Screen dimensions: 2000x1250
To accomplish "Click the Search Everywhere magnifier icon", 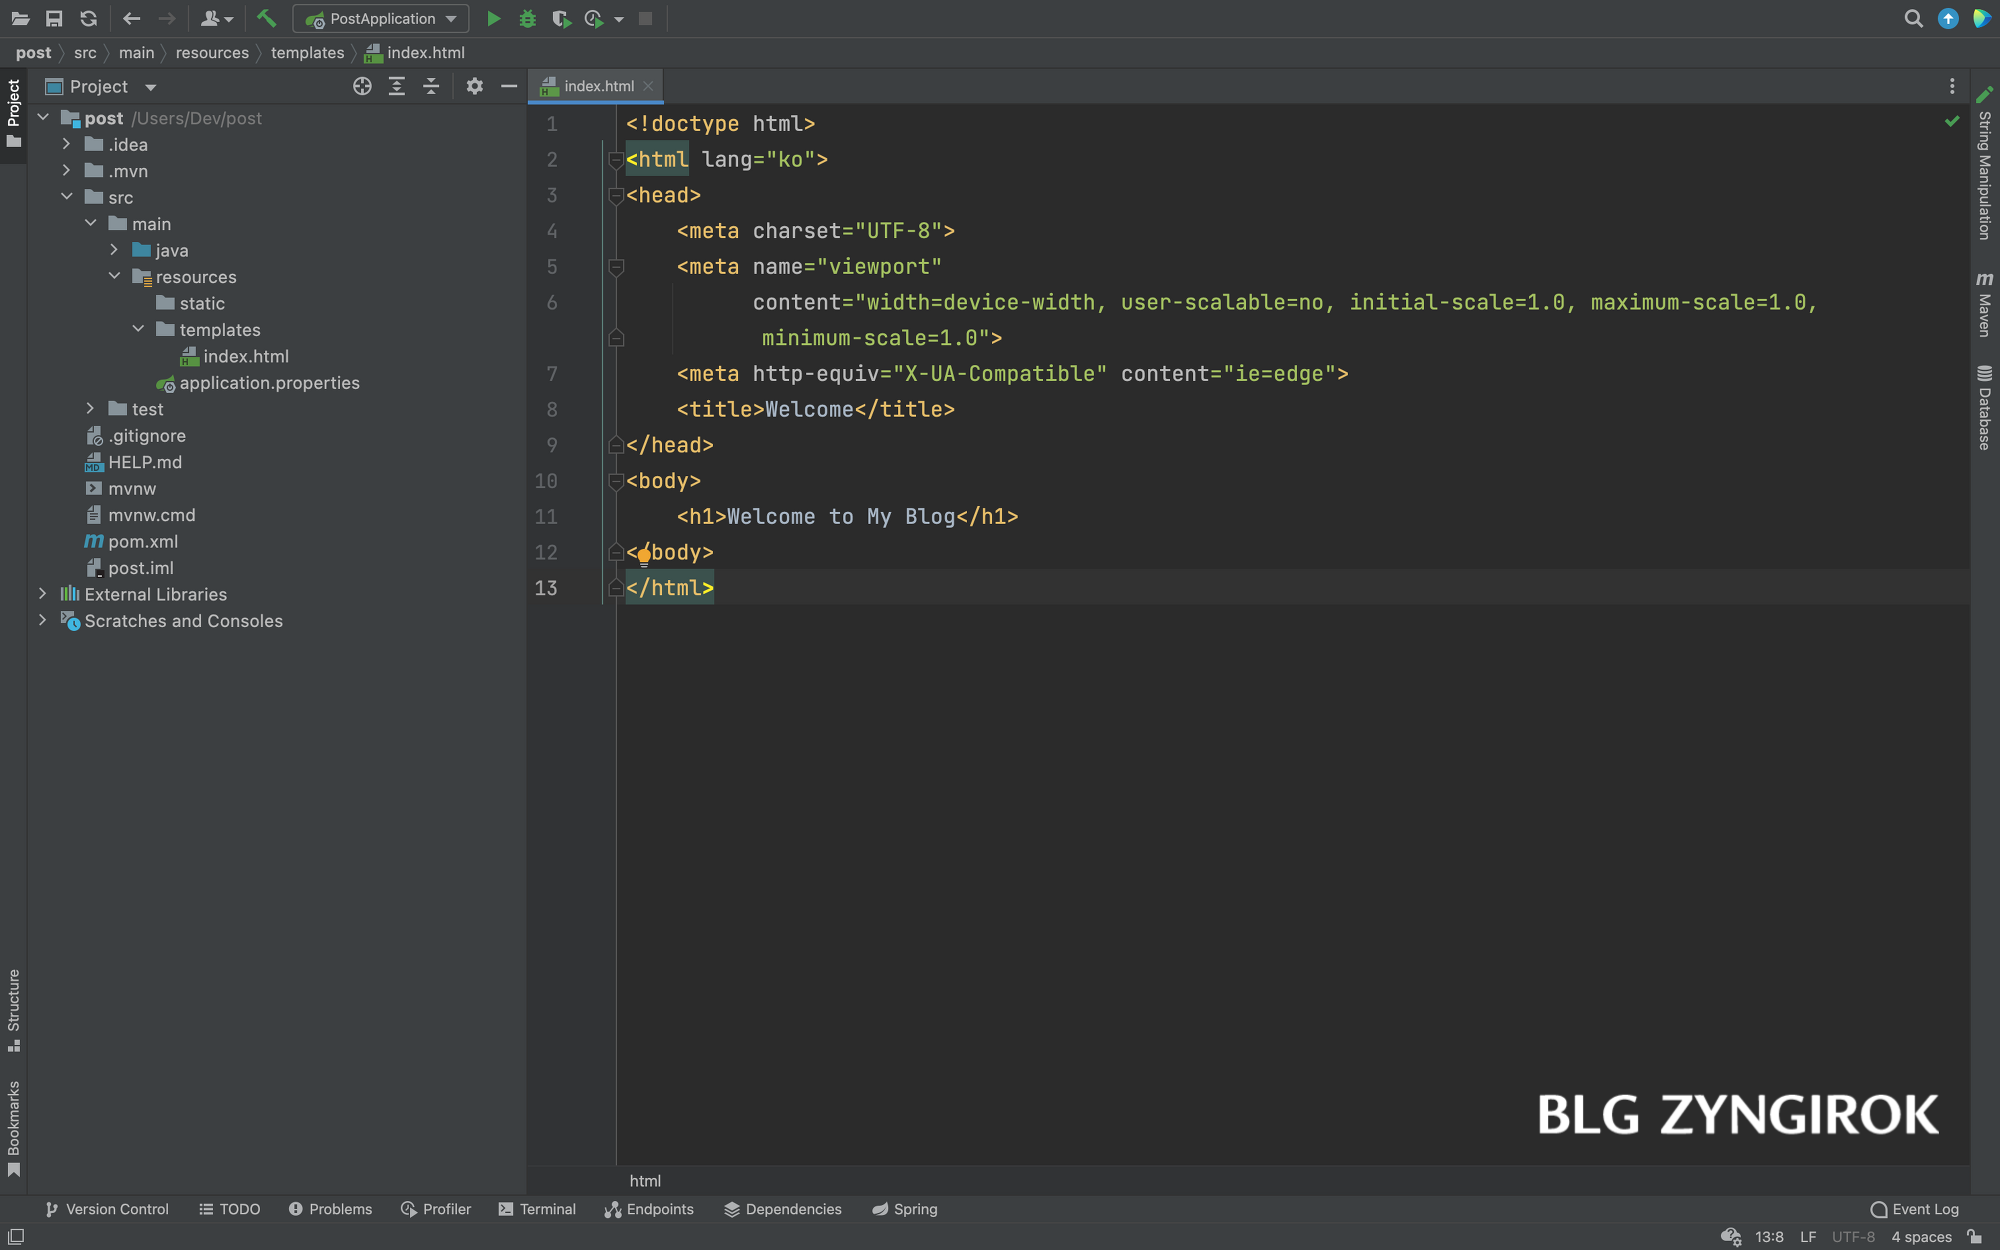I will [x=1913, y=19].
